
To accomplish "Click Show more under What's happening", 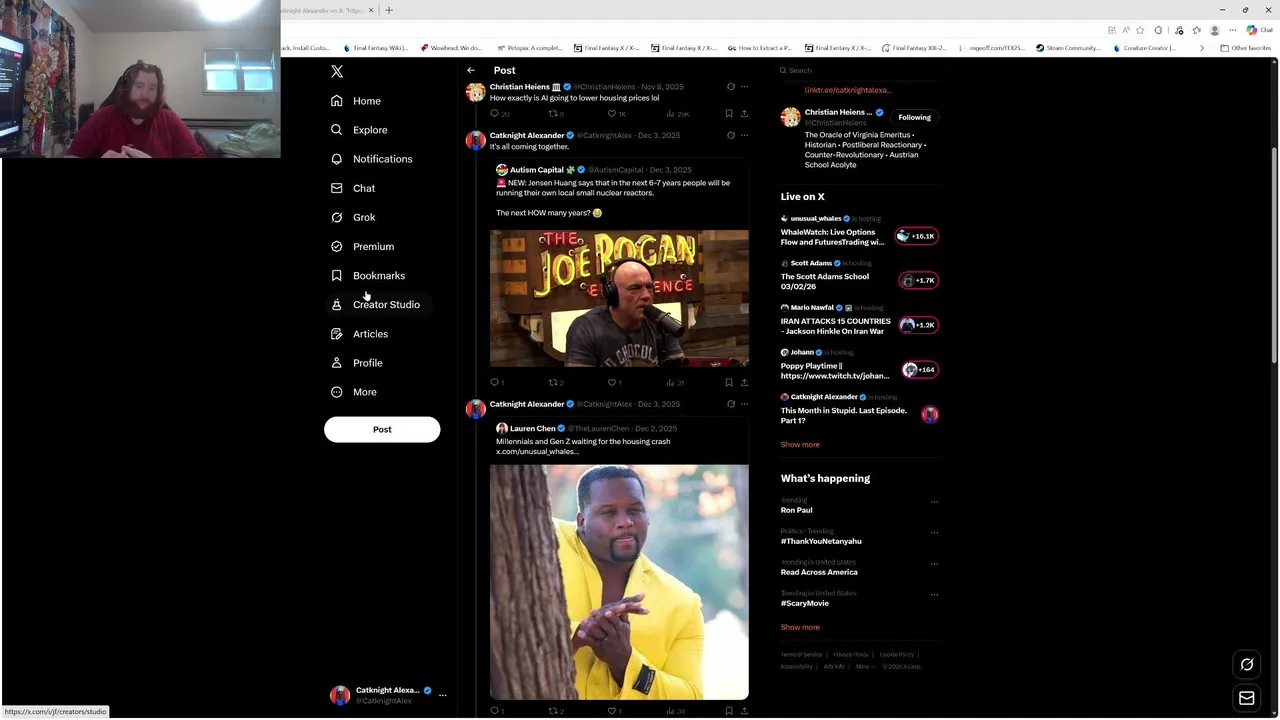I will [800, 627].
